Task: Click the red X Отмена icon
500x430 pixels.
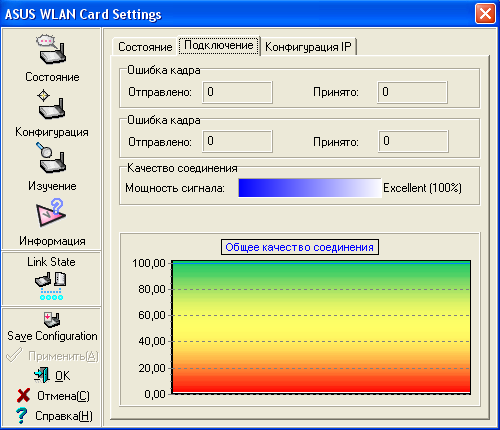Action: [23, 396]
